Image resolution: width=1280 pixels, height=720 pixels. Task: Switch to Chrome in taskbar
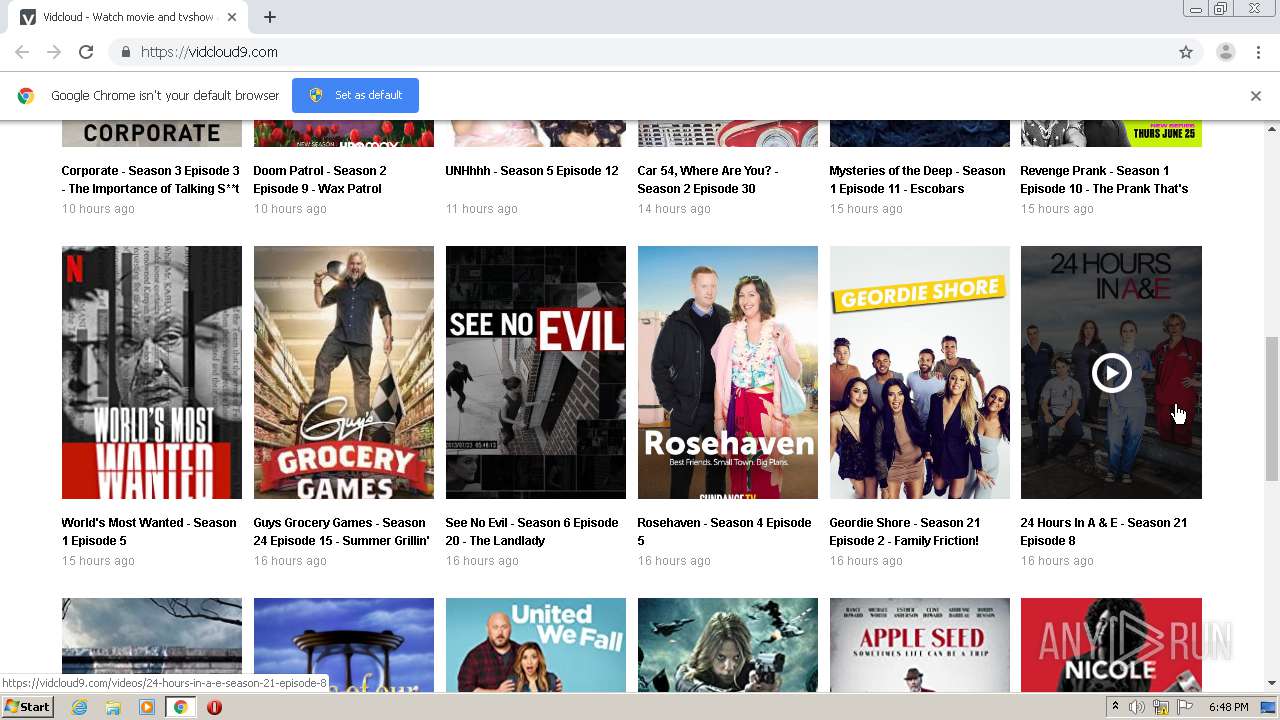click(180, 707)
